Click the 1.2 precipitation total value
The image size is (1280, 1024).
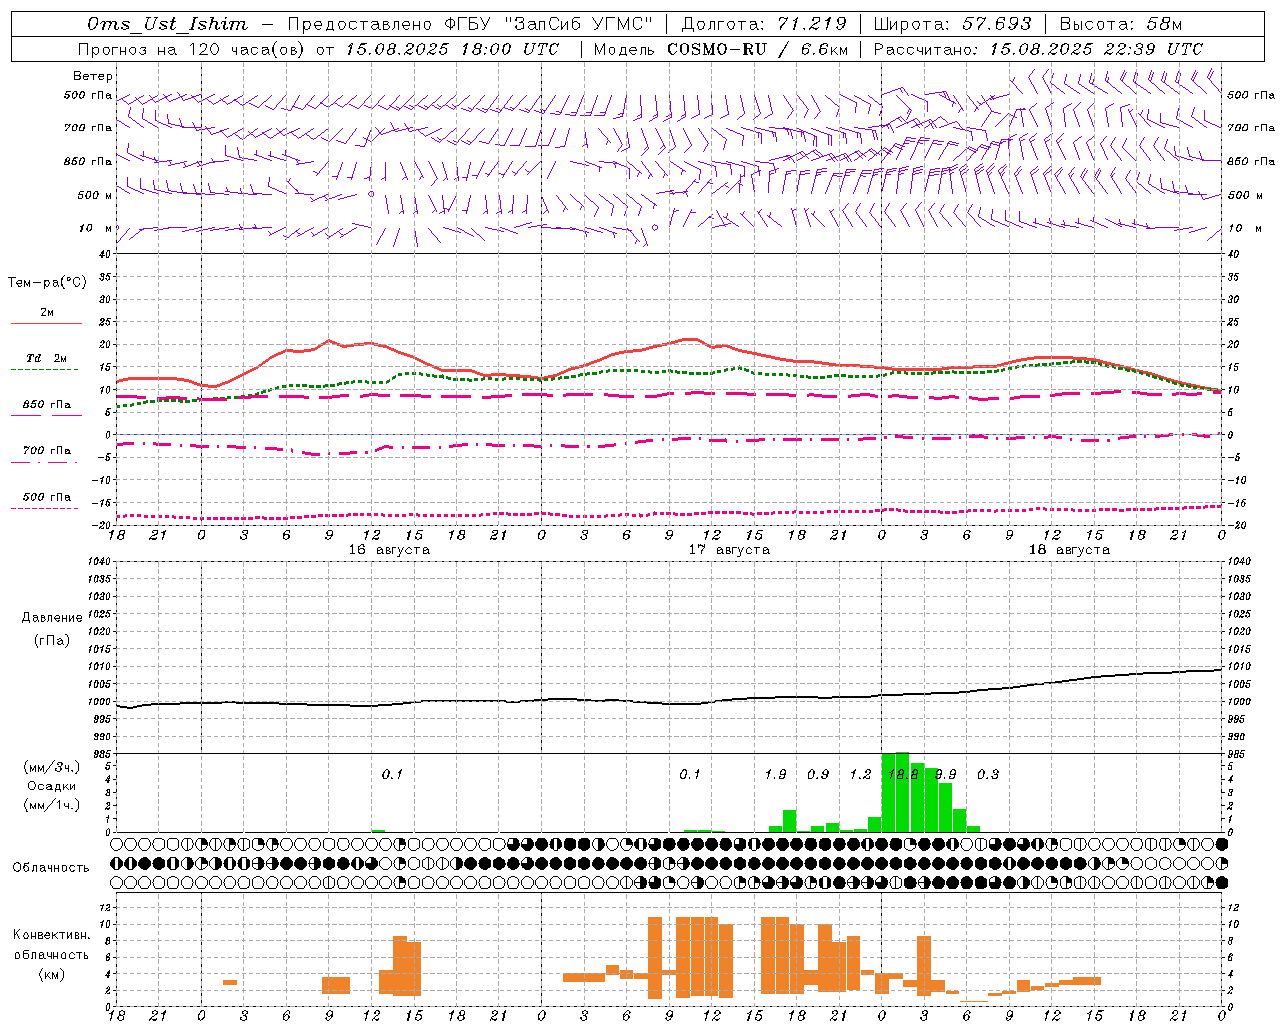860,775
